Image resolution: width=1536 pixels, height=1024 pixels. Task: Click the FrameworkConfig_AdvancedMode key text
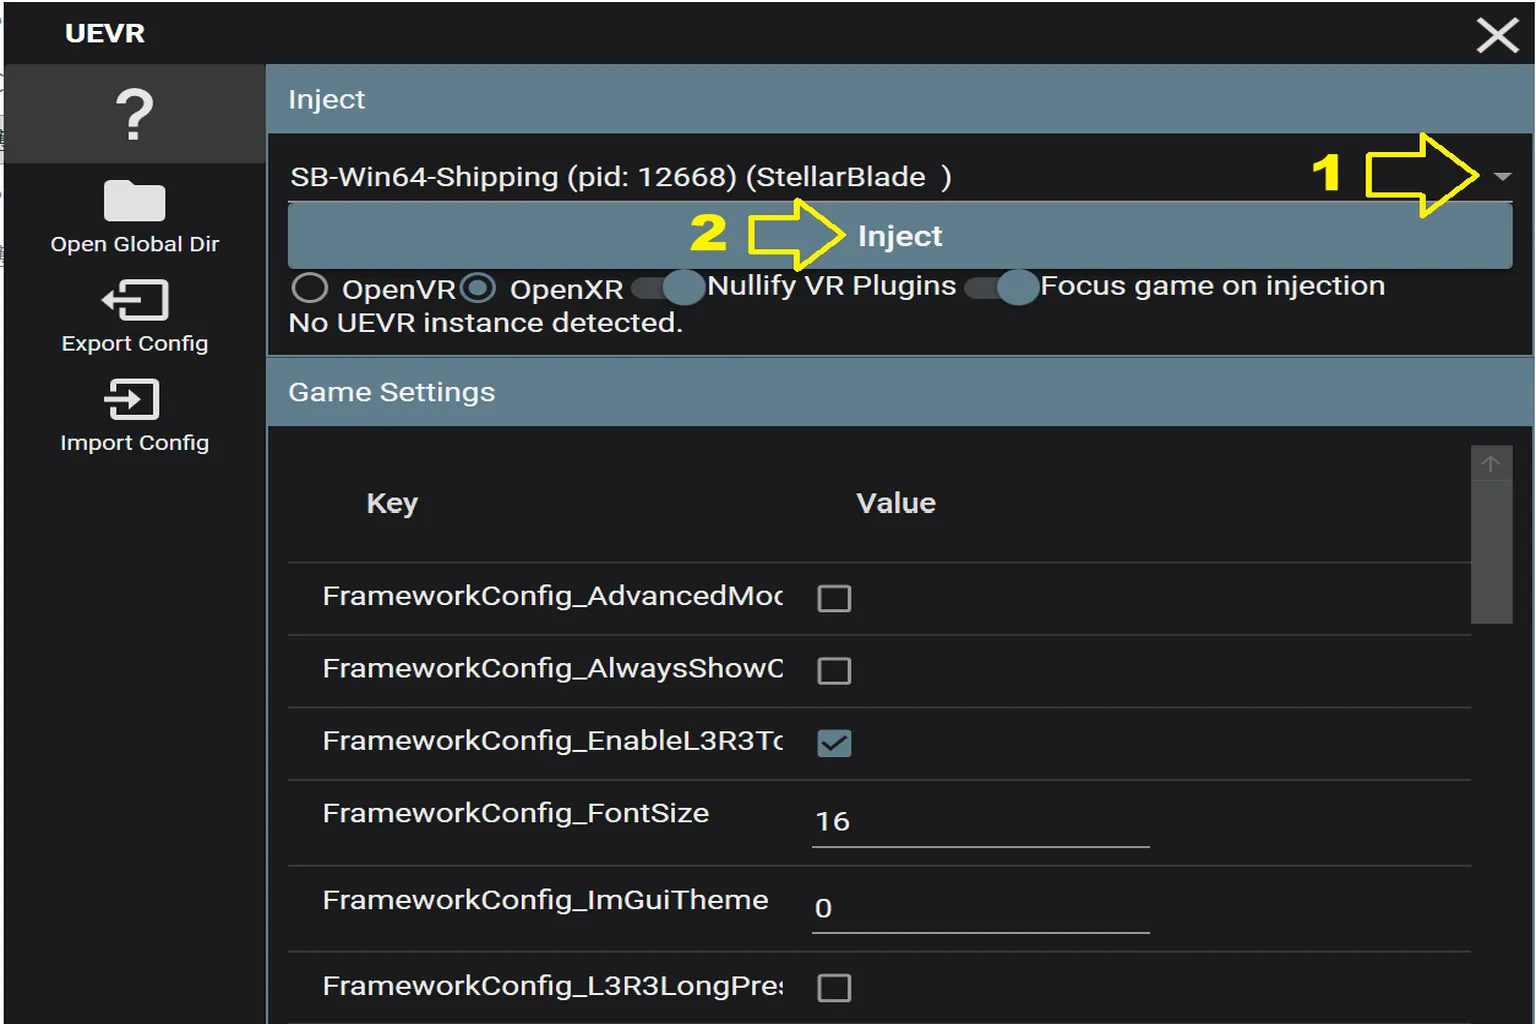(553, 596)
